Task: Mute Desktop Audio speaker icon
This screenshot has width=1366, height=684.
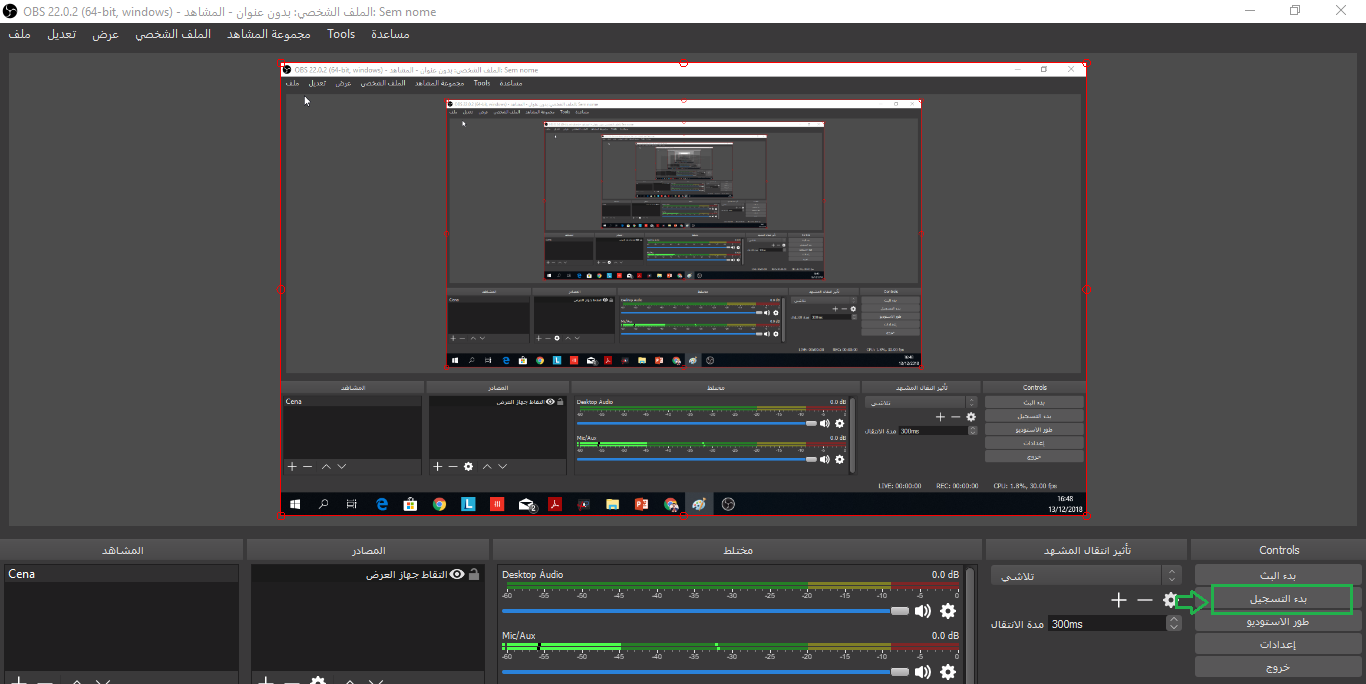Action: [x=923, y=611]
